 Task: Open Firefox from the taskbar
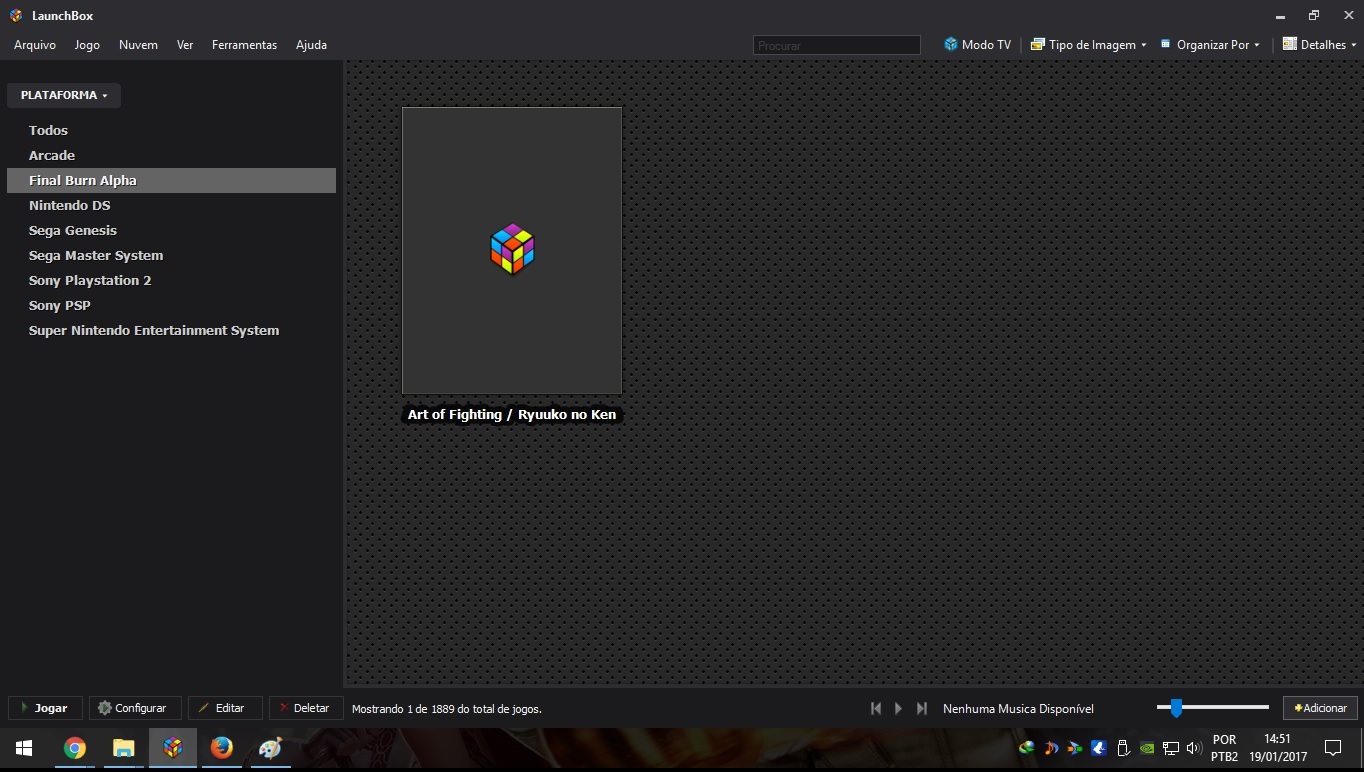coord(222,748)
